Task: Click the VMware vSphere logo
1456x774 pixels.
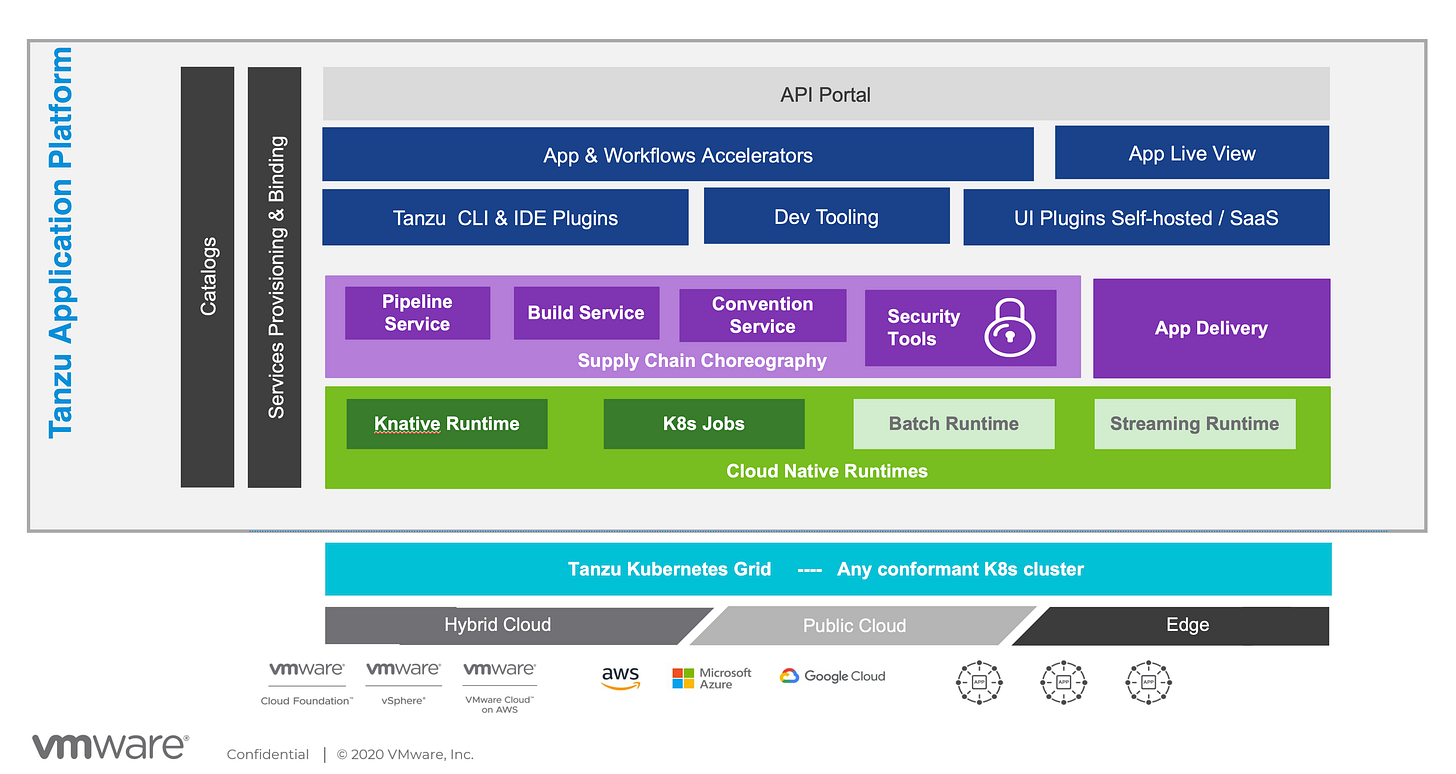Action: [x=403, y=684]
